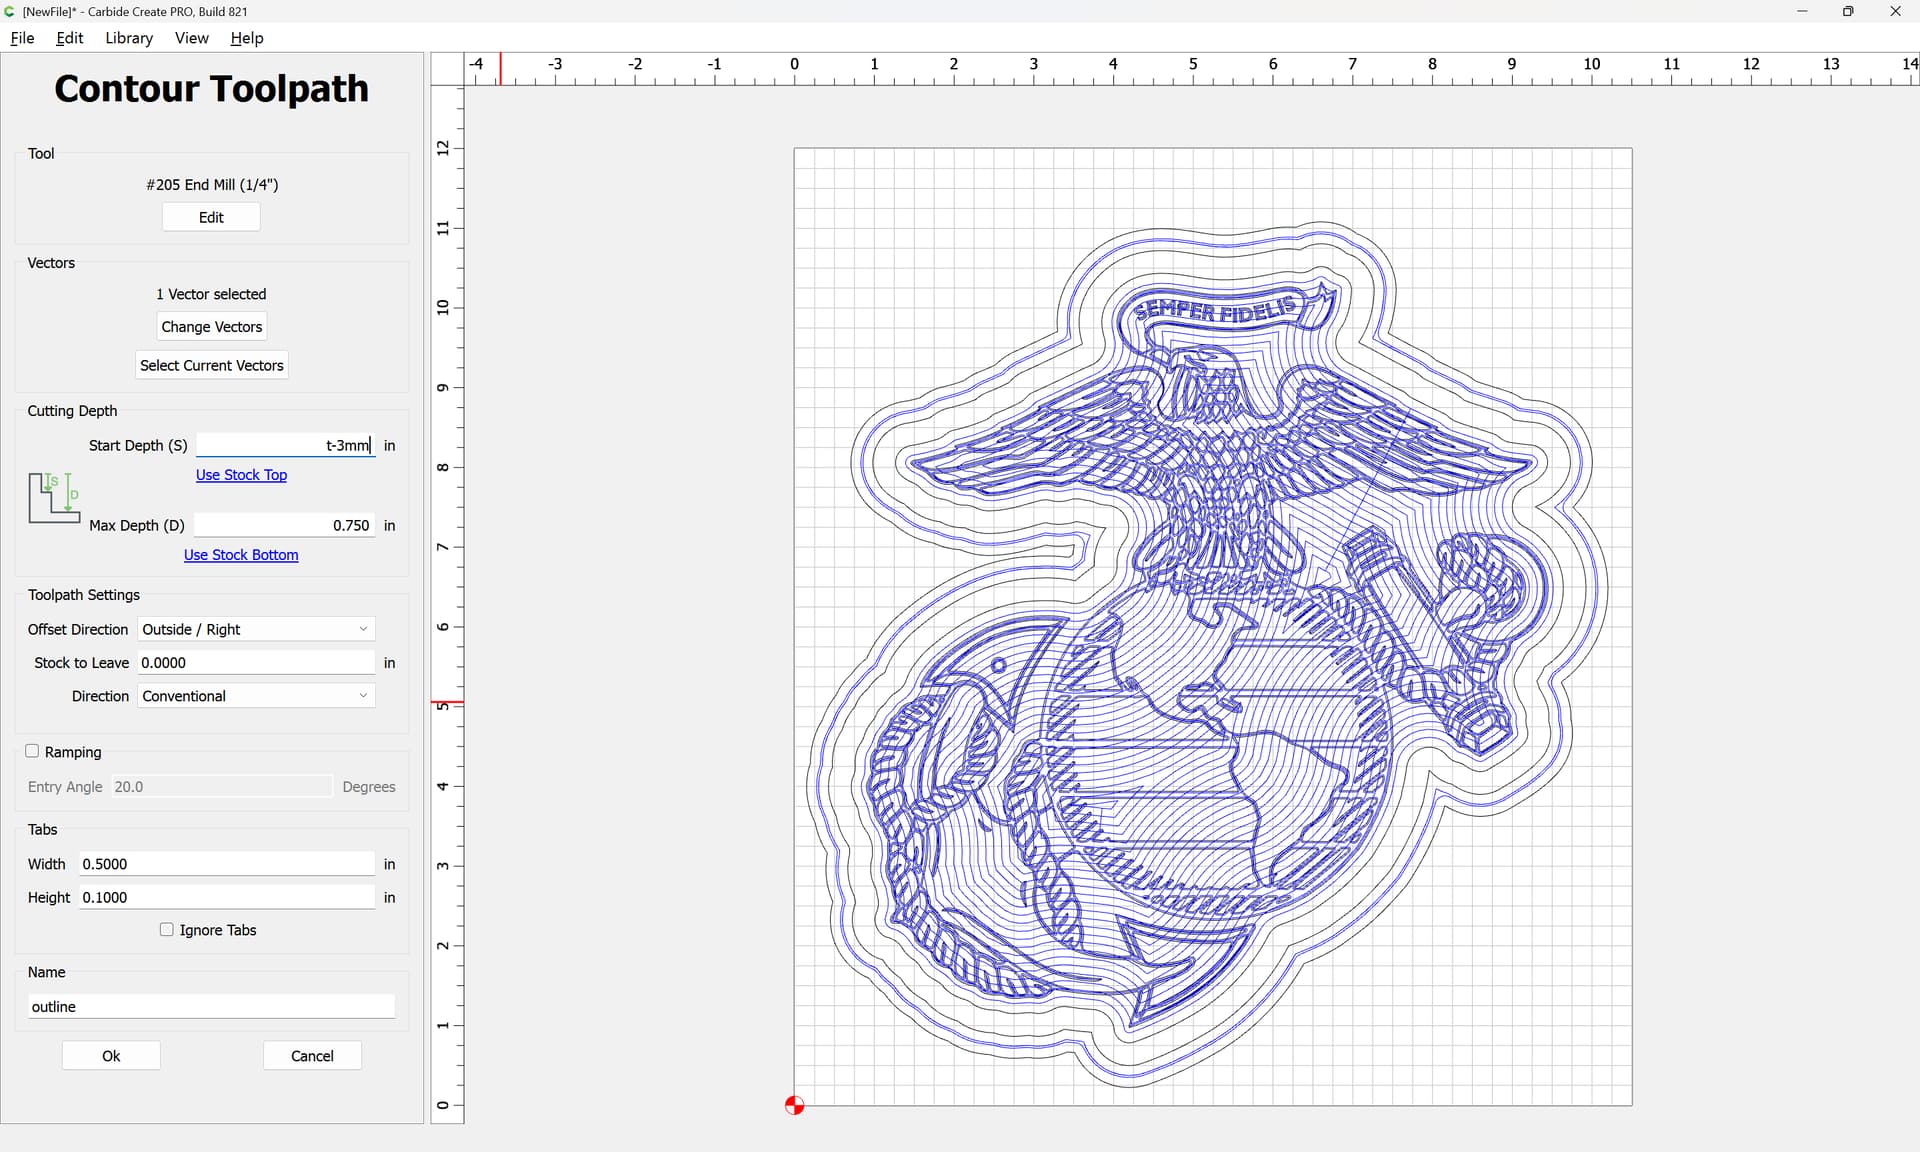Image resolution: width=1920 pixels, height=1152 pixels.
Task: Click the Entry Angle field
Action: pyautogui.click(x=221, y=787)
